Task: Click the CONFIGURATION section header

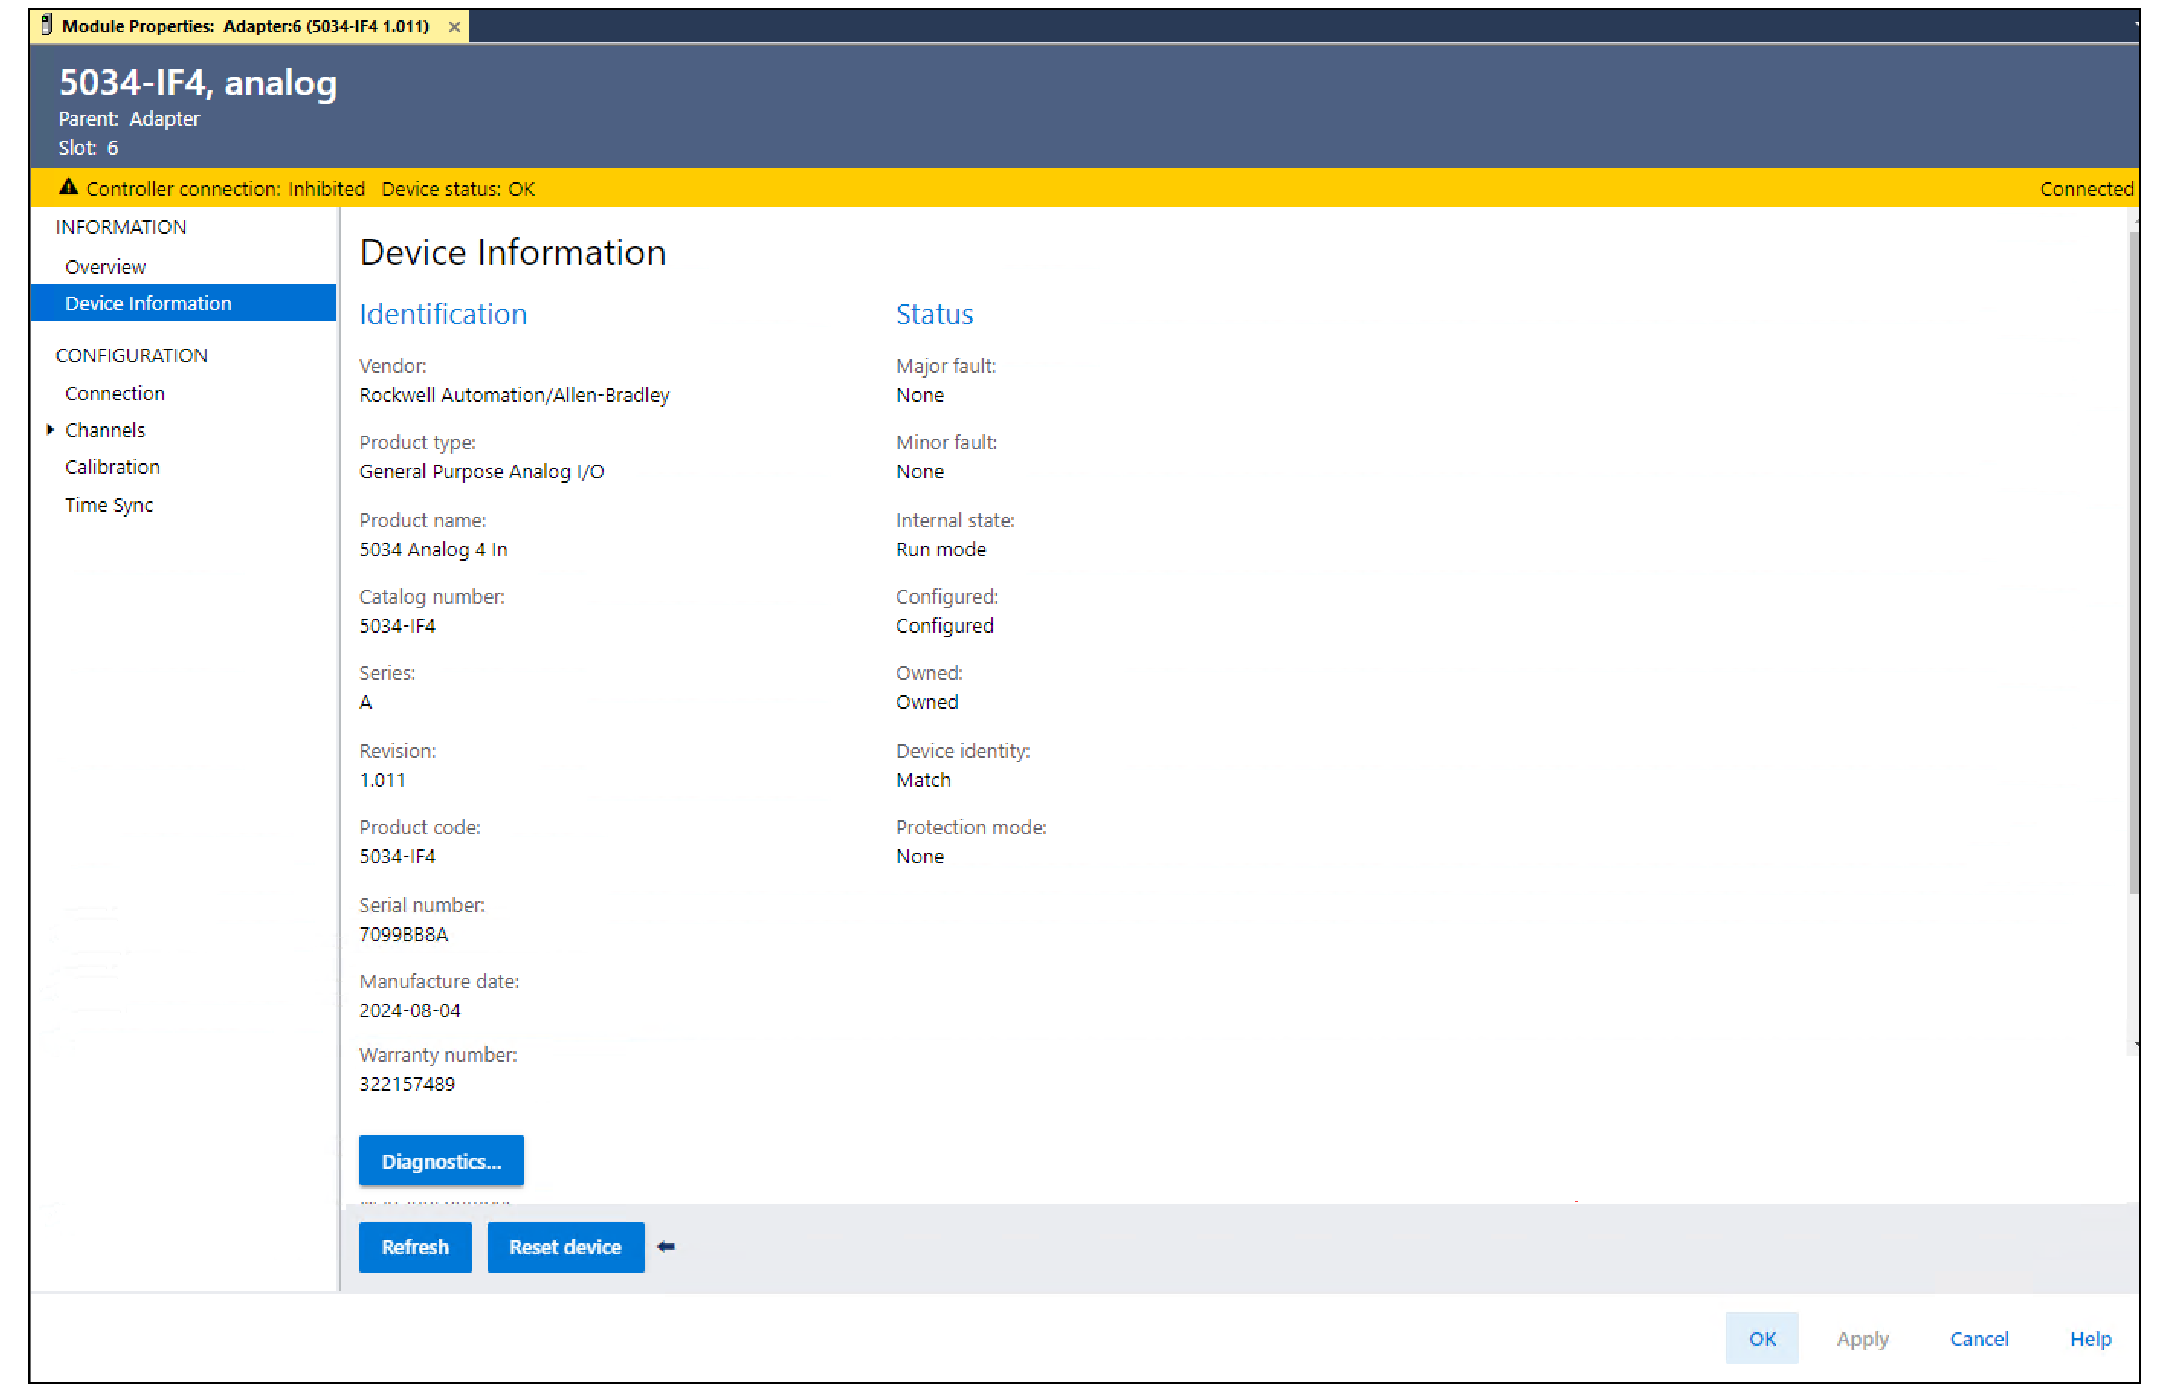Action: (132, 355)
